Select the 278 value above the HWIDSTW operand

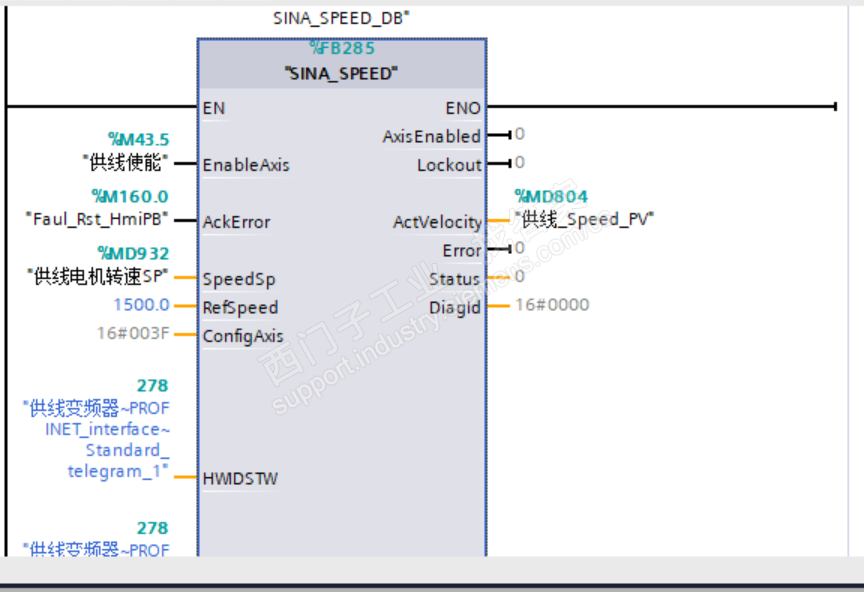153,385
